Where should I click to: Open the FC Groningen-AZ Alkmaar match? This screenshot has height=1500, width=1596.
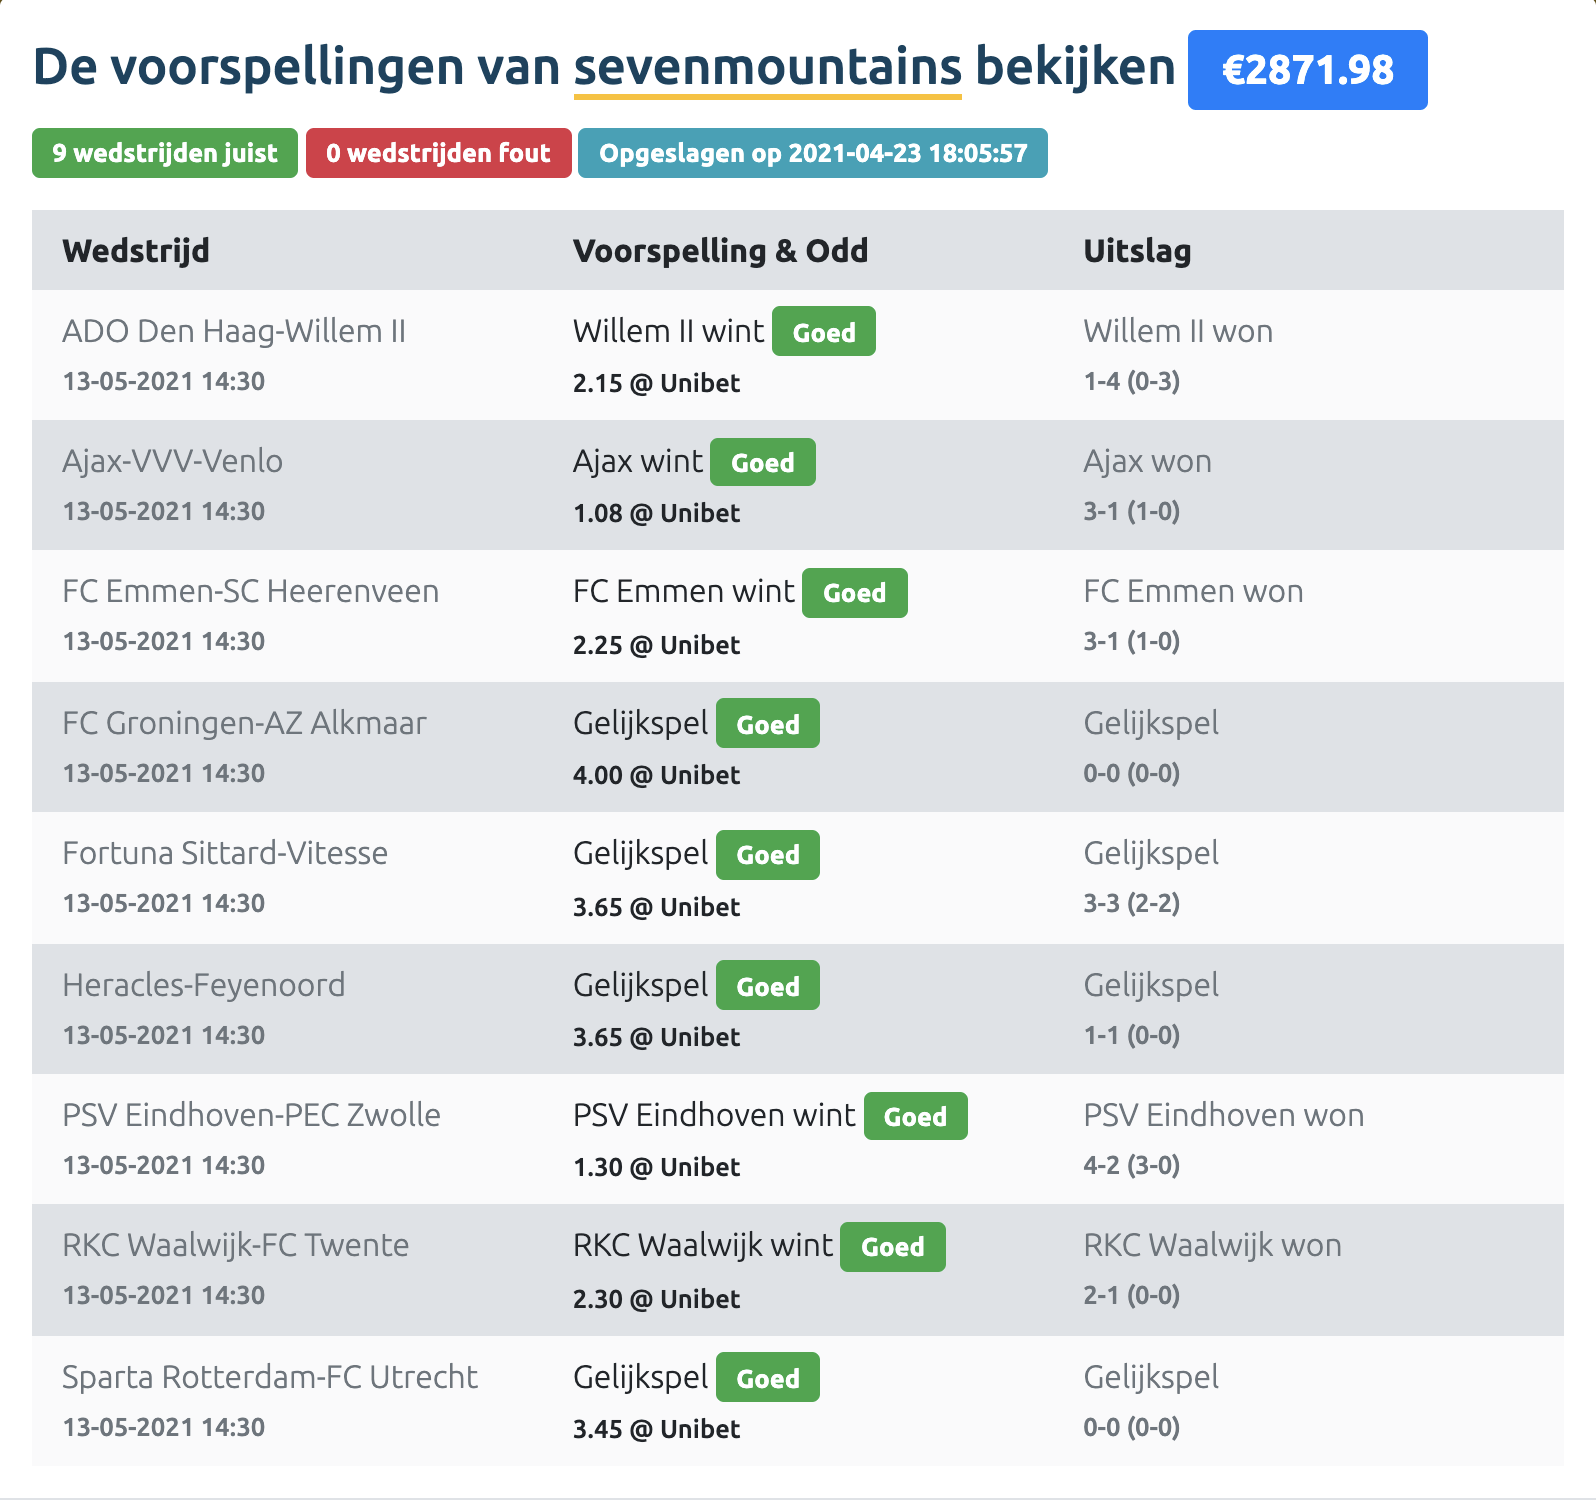pyautogui.click(x=244, y=723)
